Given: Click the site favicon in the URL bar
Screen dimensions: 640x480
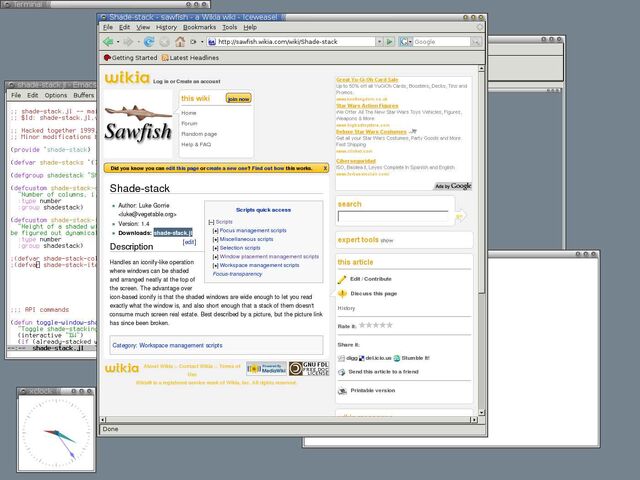Looking at the screenshot, I should [211, 42].
